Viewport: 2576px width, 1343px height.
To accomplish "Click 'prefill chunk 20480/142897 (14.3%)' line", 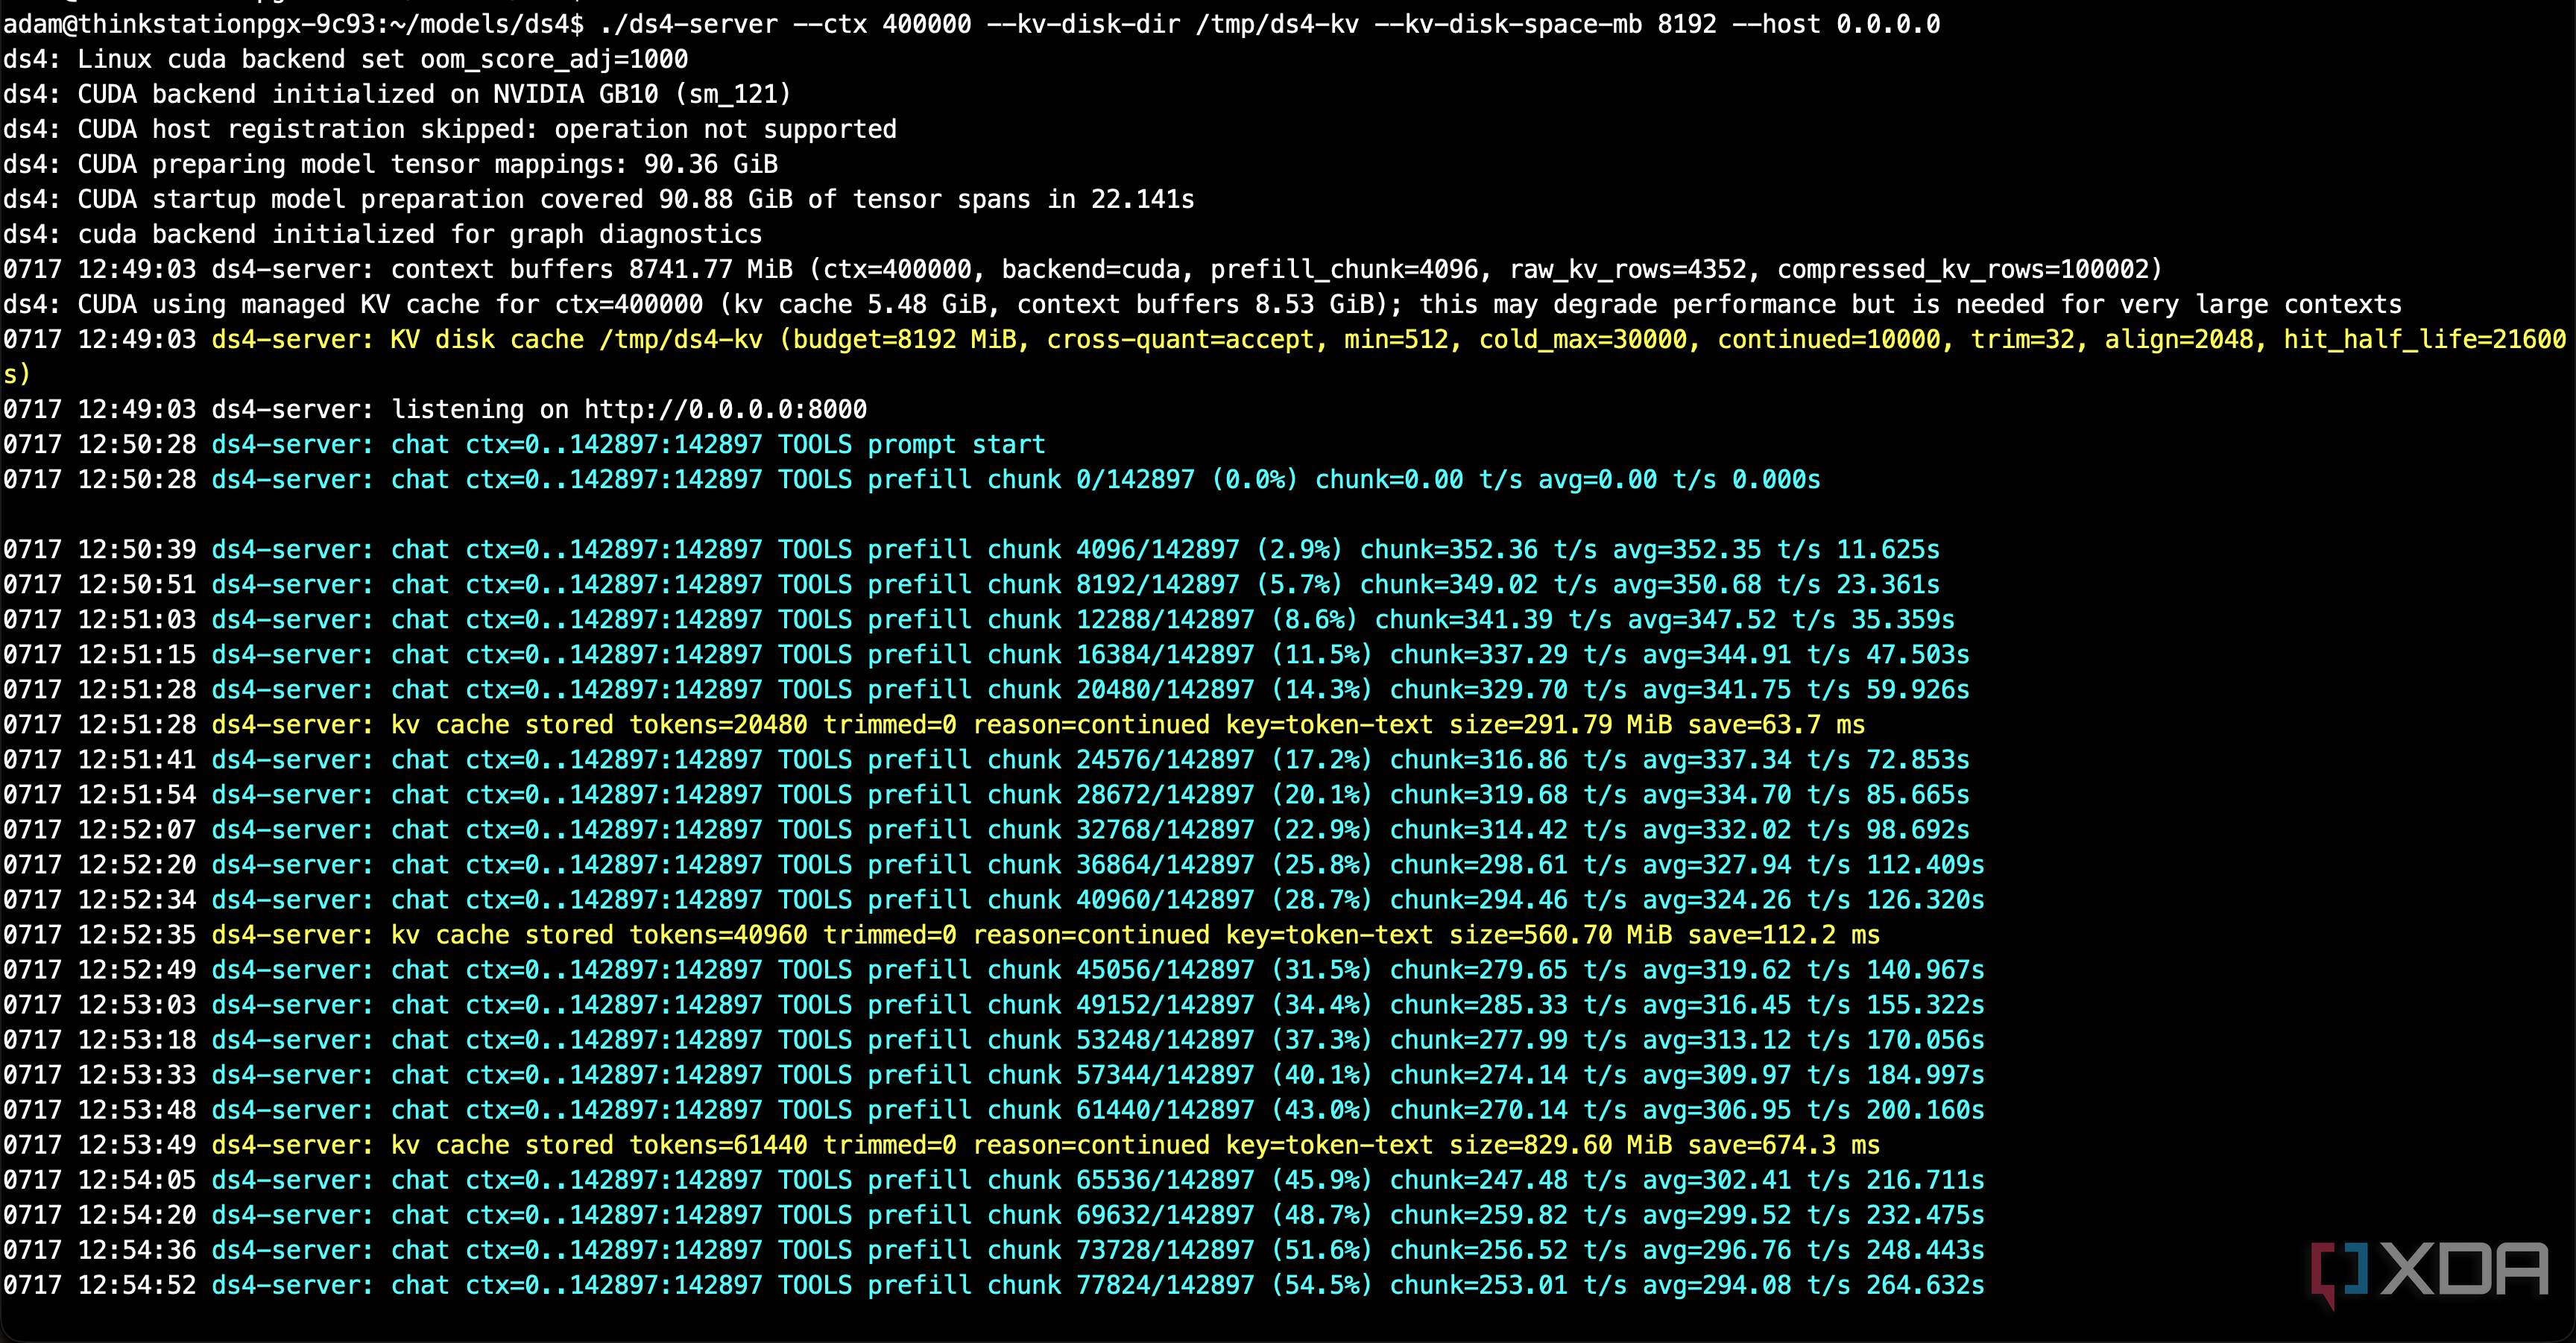I will [x=986, y=689].
